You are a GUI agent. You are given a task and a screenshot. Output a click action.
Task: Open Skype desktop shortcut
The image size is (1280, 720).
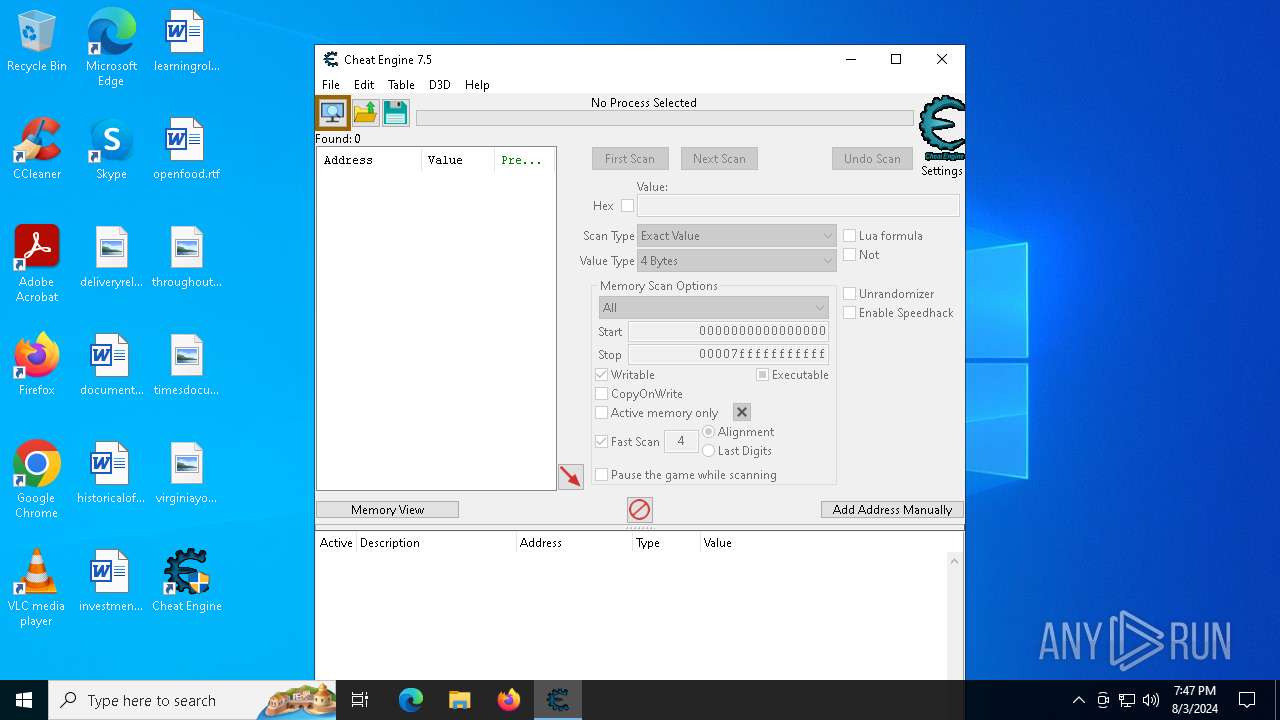click(111, 149)
